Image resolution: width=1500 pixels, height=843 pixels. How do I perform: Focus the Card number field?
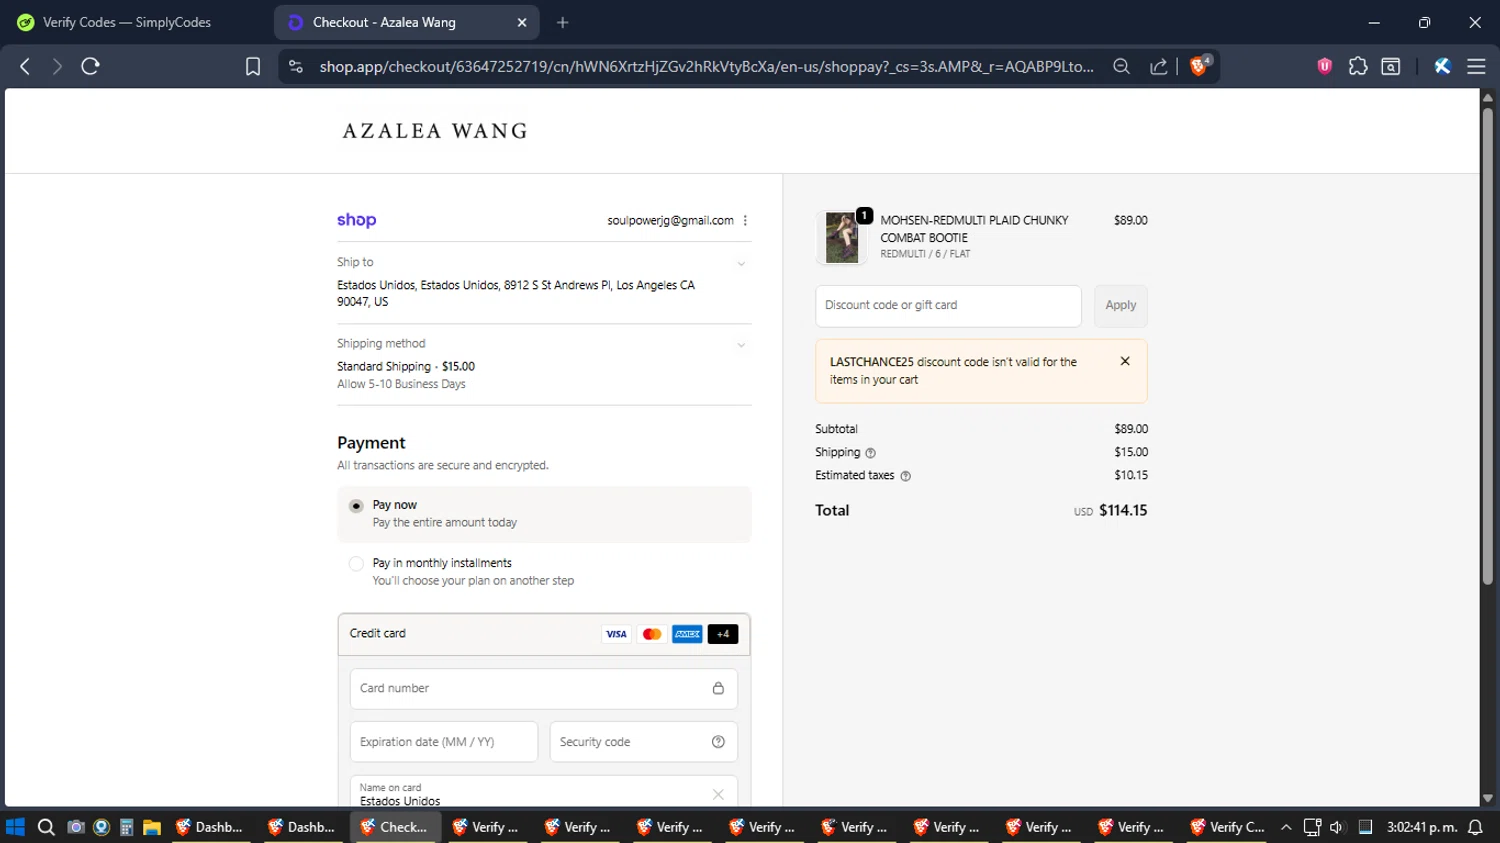544,688
